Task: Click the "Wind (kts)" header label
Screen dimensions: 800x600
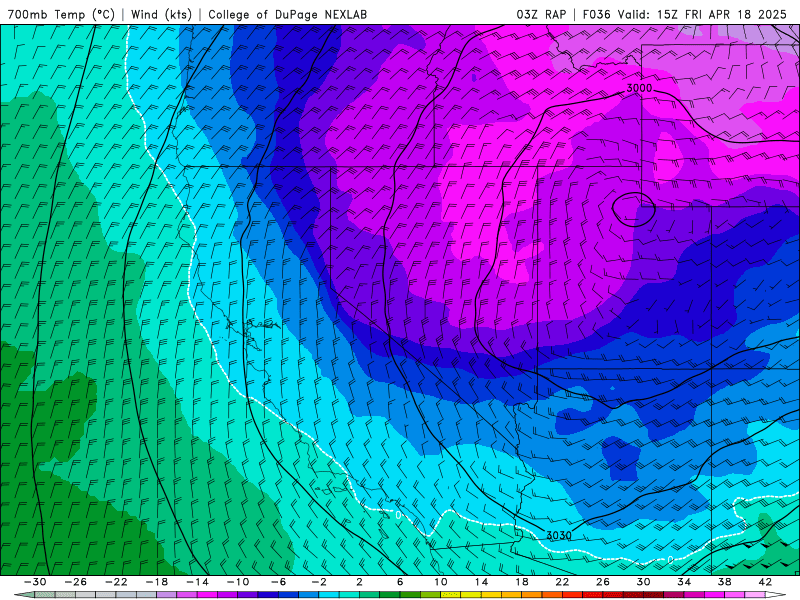Action: point(161,14)
